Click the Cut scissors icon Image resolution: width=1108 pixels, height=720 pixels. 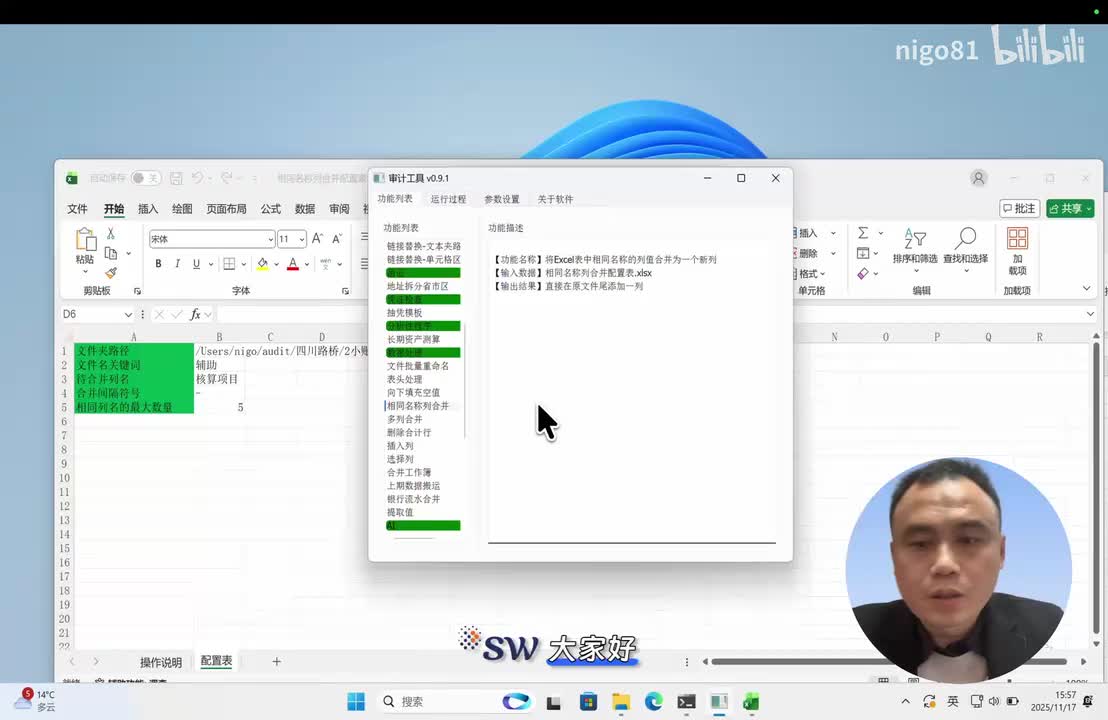(x=111, y=233)
